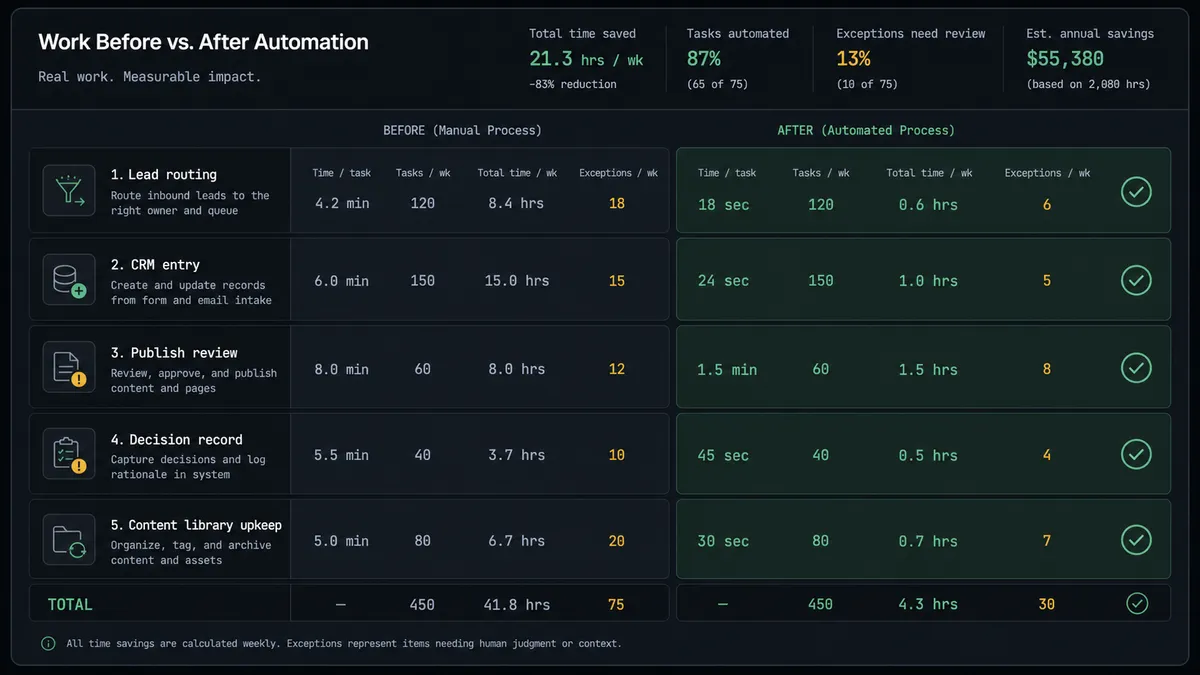Click the '0.6 hrs' Lead routing after total
Viewport: 1200px width, 675px height.
929,204
